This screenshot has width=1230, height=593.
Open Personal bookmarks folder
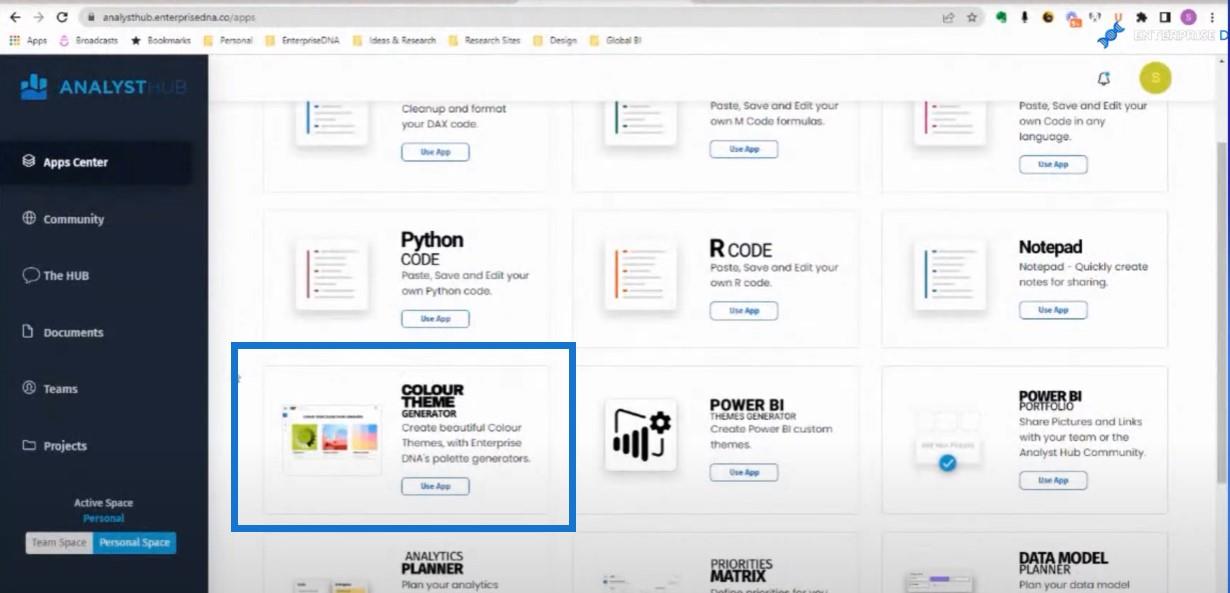click(228, 41)
